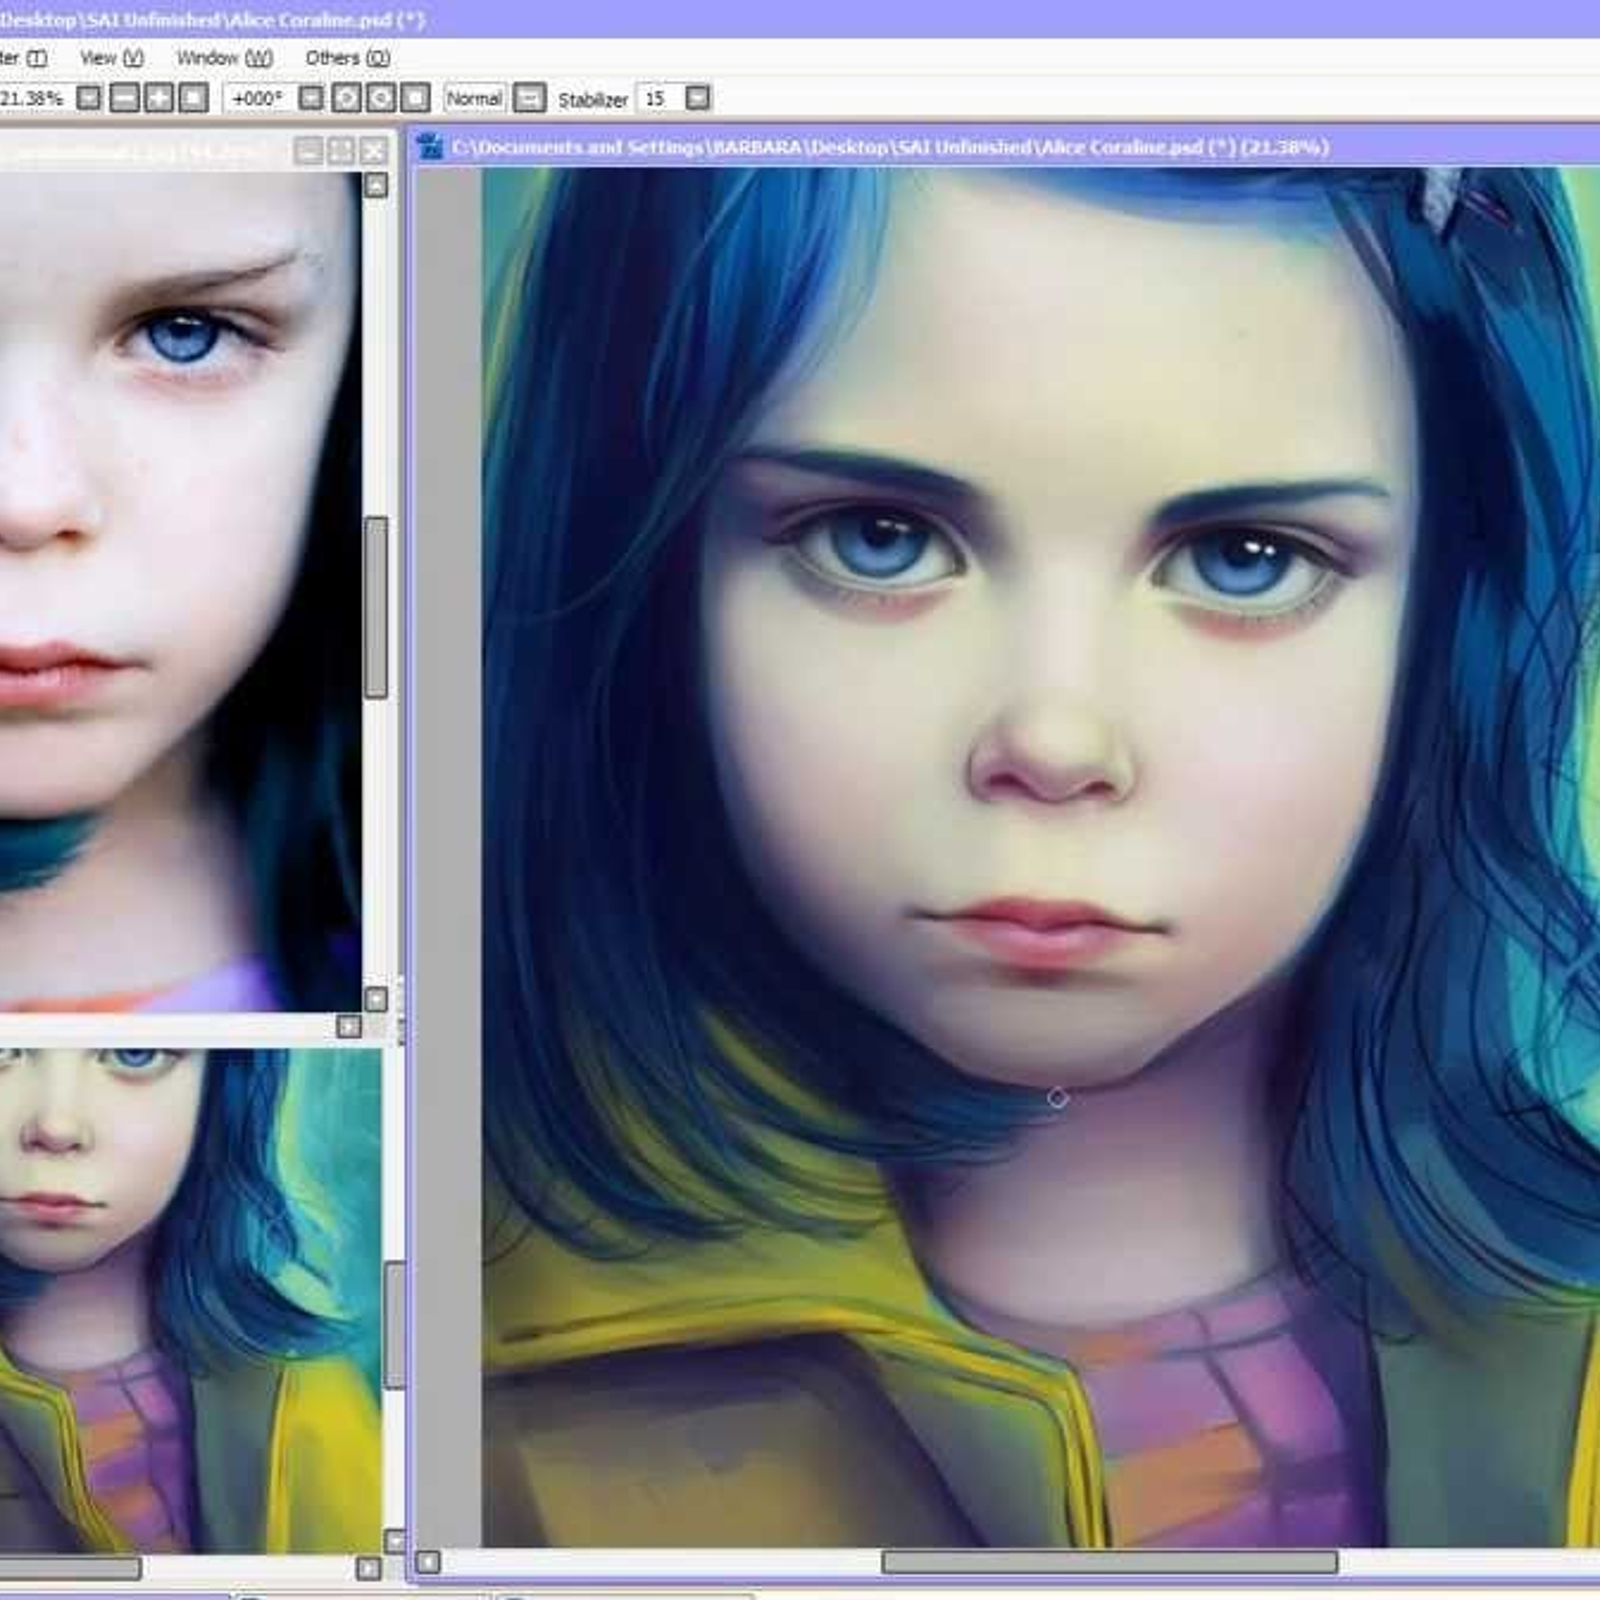Click the main canvas scroll left arrow
The width and height of the screenshot is (1600, 1600).
pos(429,1561)
